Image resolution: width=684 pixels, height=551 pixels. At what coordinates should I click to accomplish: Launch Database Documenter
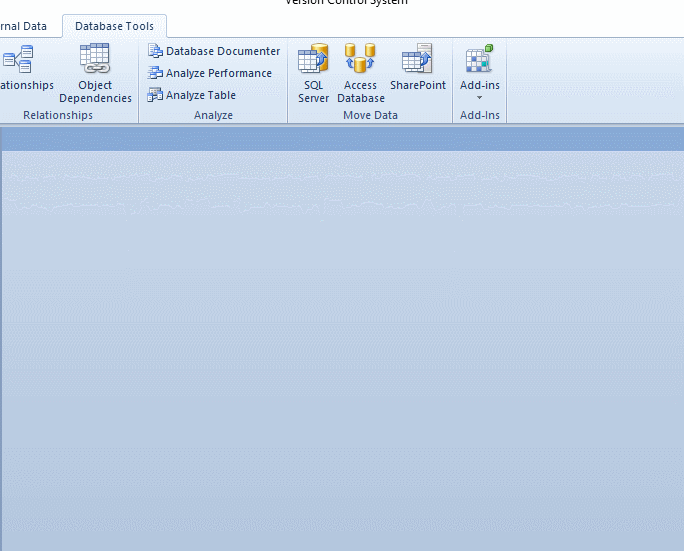point(214,51)
